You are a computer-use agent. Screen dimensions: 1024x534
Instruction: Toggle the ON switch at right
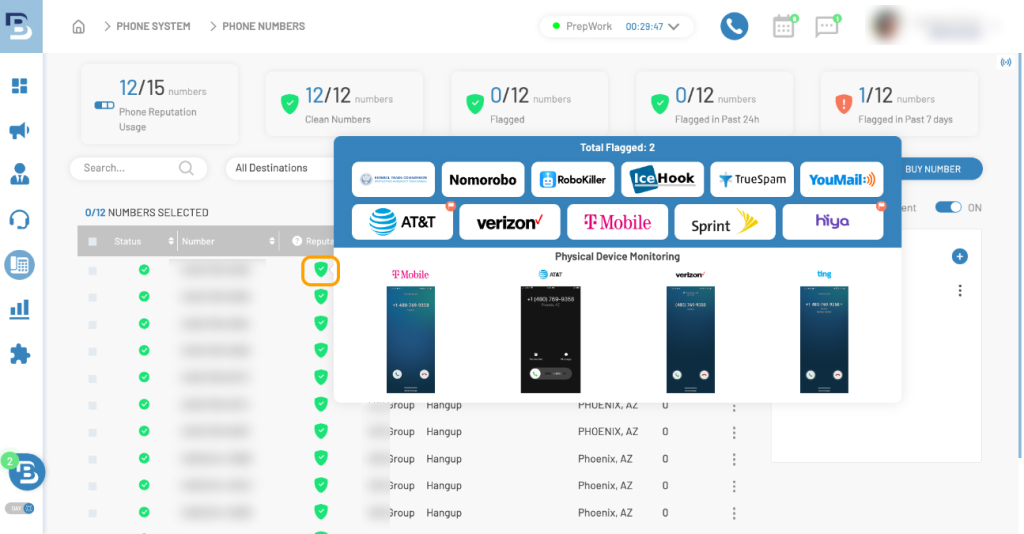948,208
